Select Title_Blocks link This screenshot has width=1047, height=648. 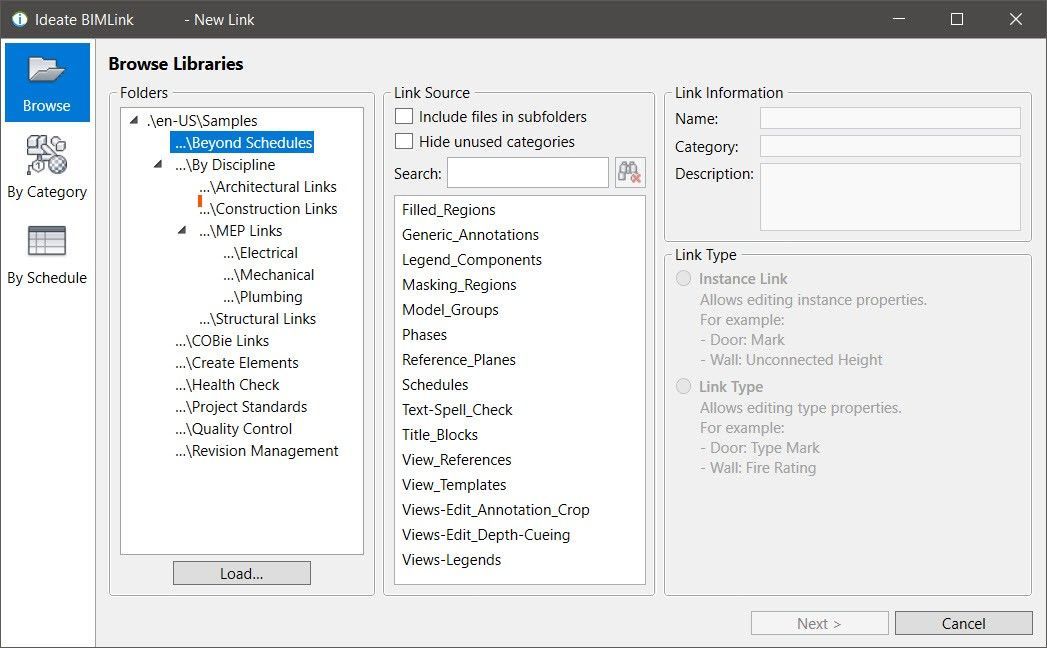click(439, 435)
